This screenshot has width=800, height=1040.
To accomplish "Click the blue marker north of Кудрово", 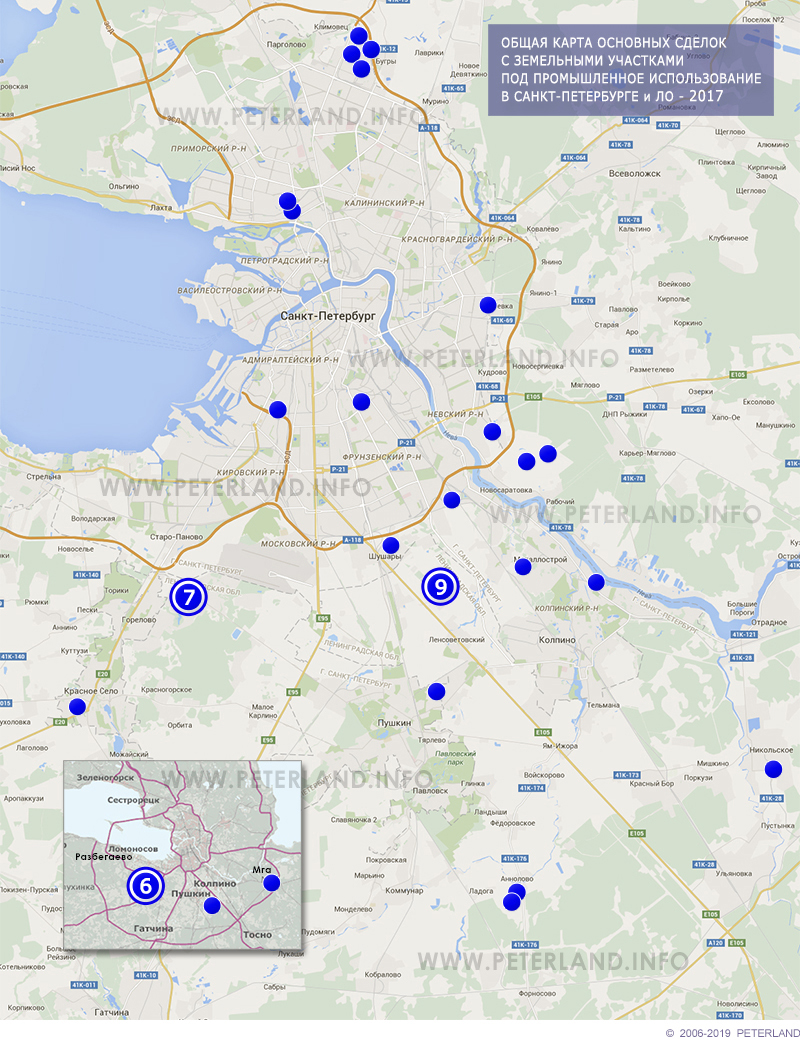I will pyautogui.click(x=488, y=305).
